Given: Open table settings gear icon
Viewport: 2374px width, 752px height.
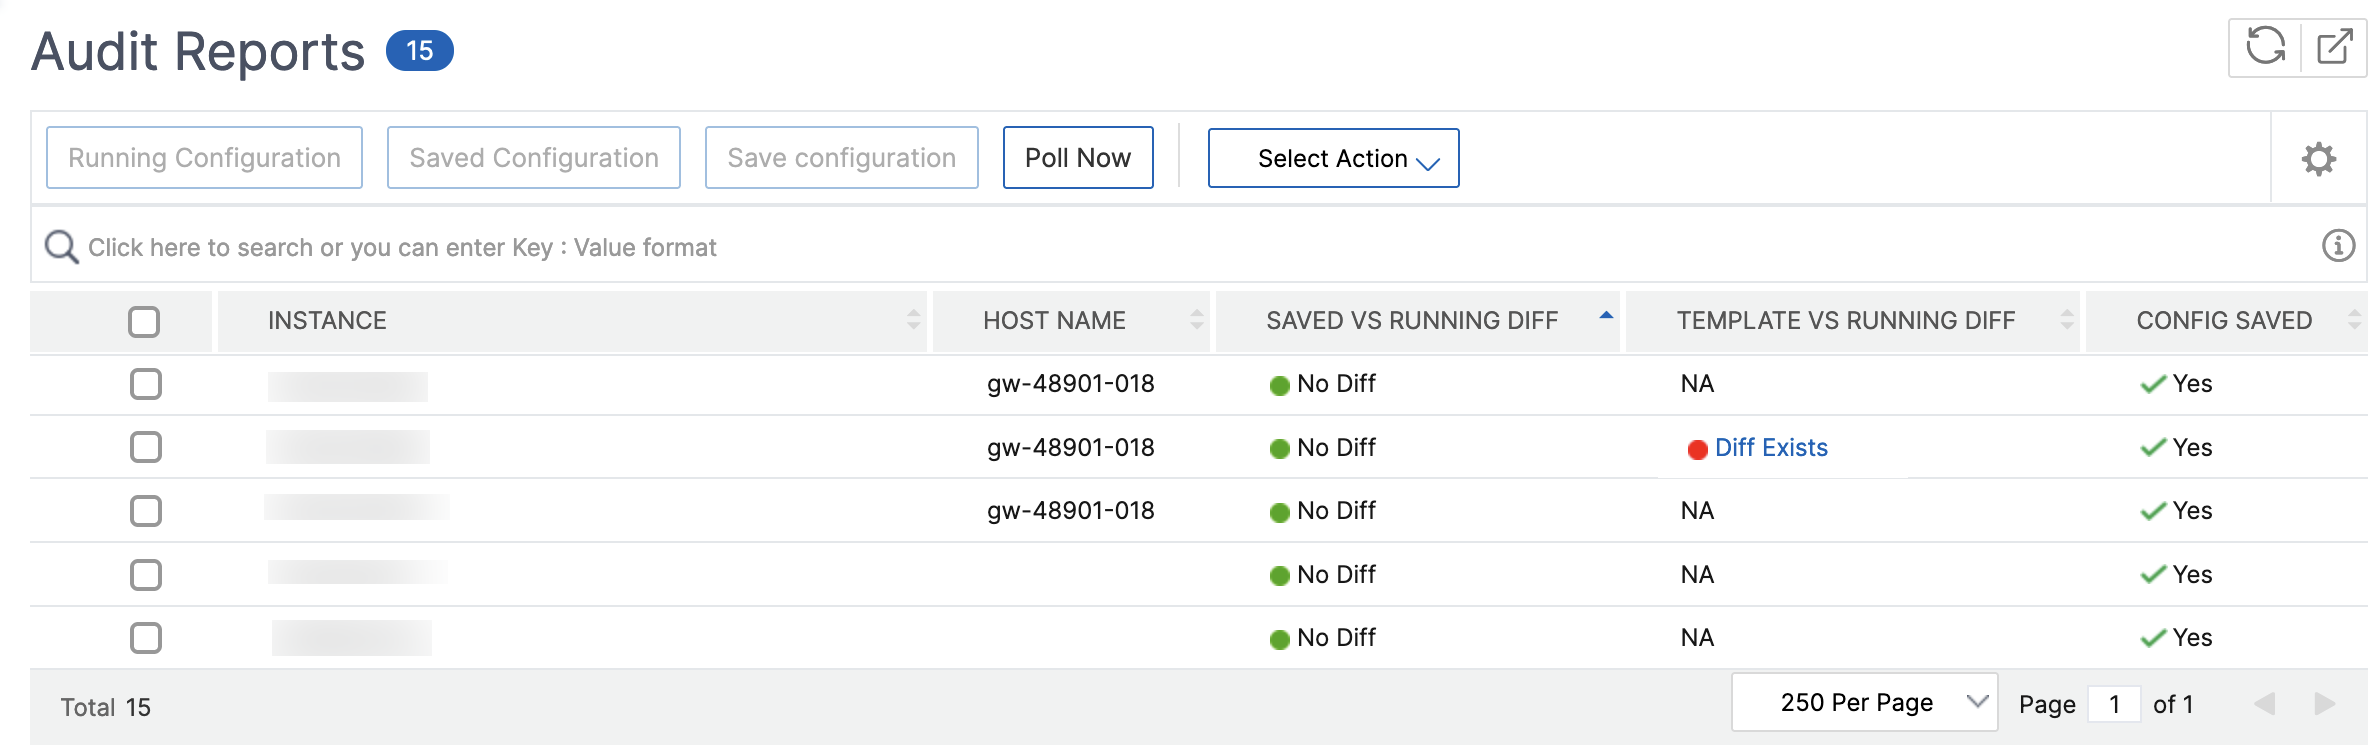Looking at the screenshot, I should point(2319,158).
